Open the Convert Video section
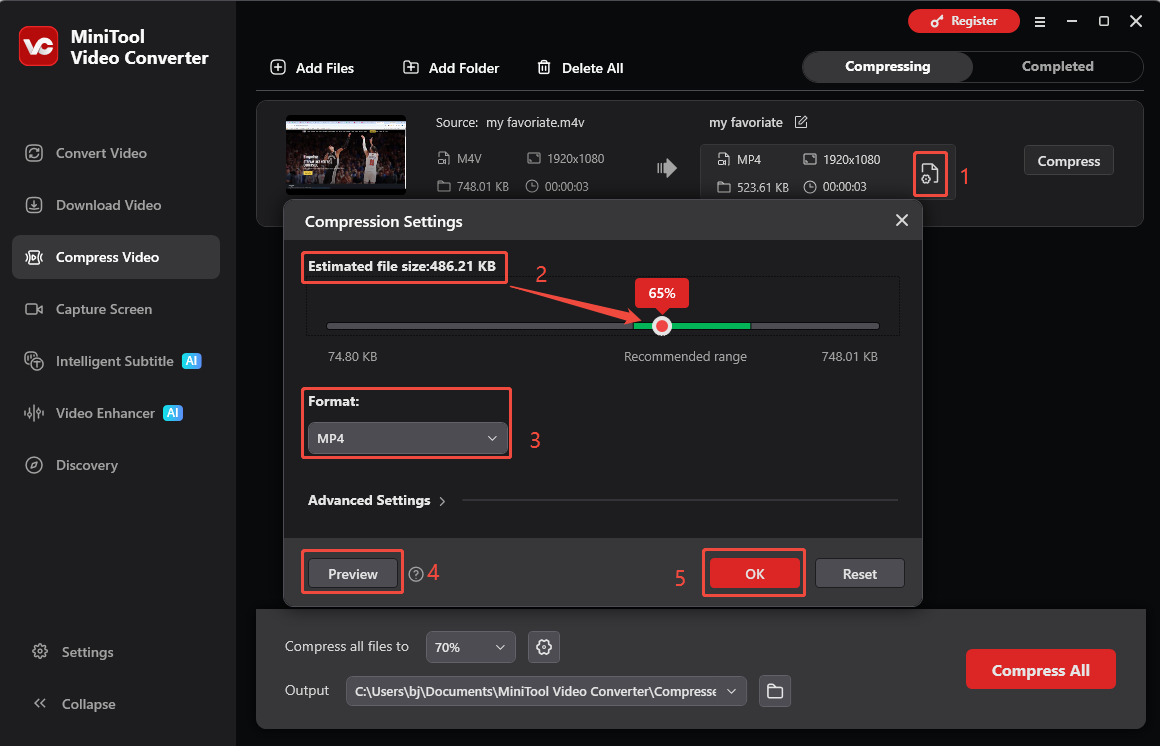 (115, 153)
